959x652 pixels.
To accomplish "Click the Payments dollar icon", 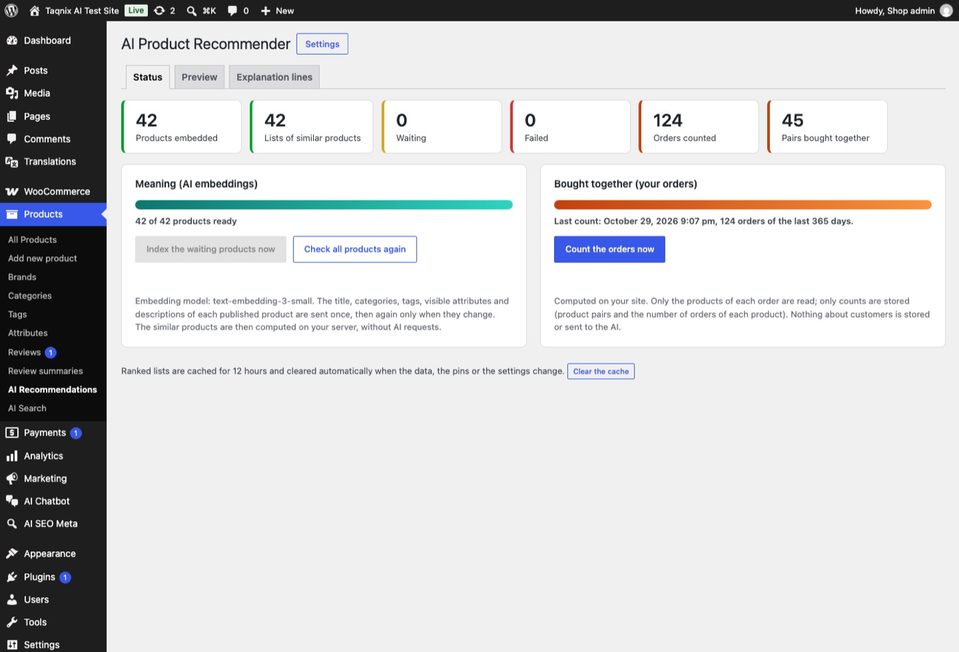I will tap(12, 432).
